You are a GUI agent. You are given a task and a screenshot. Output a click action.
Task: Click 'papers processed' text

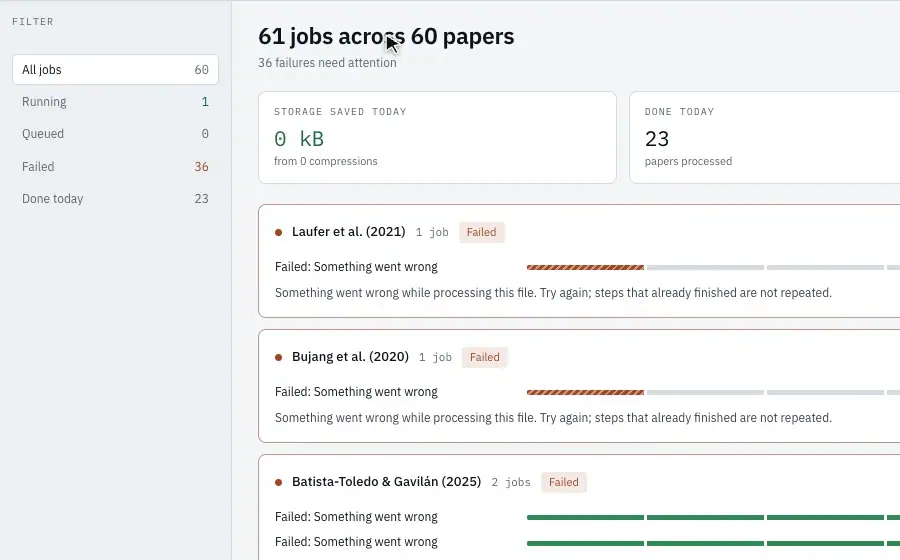(688, 161)
